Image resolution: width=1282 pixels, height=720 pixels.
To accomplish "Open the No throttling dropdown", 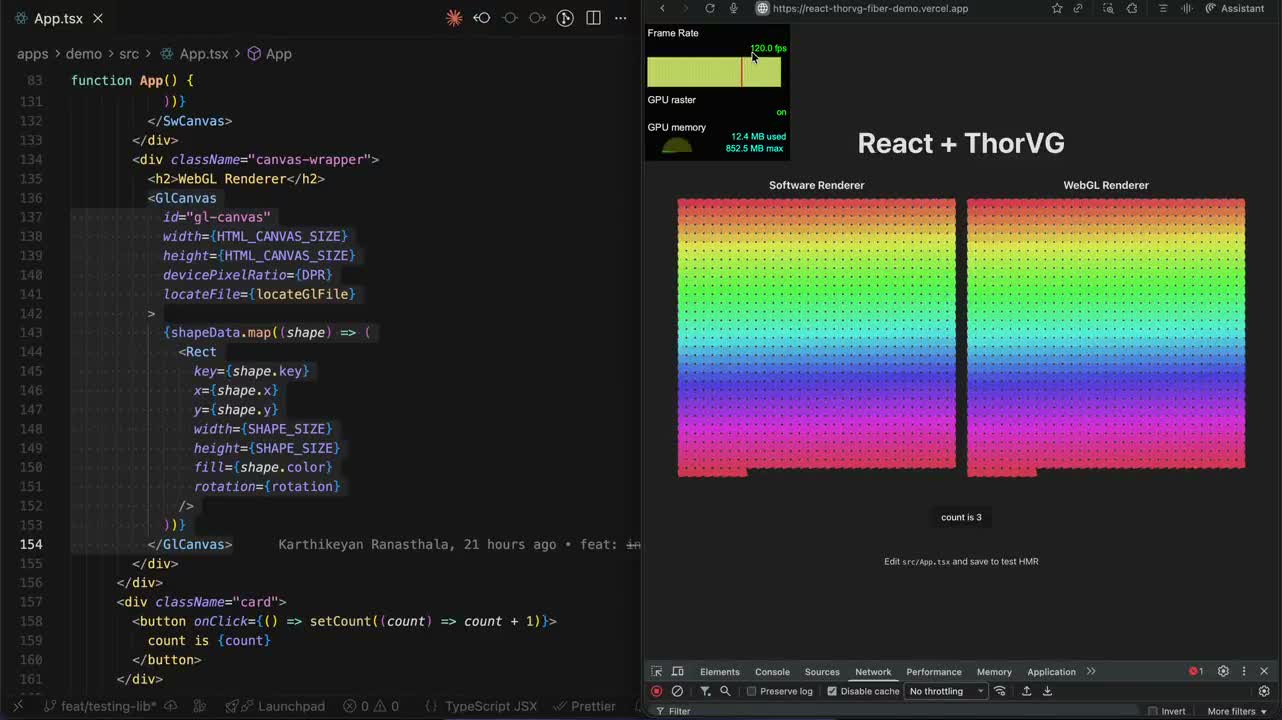I will [946, 691].
